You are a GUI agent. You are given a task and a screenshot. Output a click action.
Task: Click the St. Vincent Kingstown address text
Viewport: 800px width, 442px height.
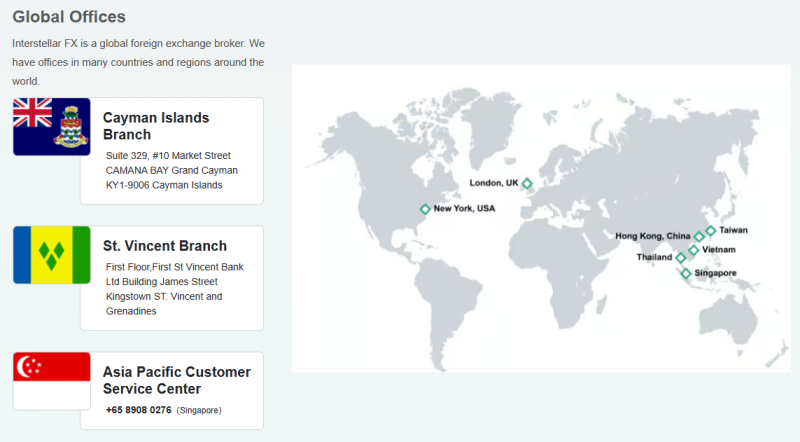174,289
